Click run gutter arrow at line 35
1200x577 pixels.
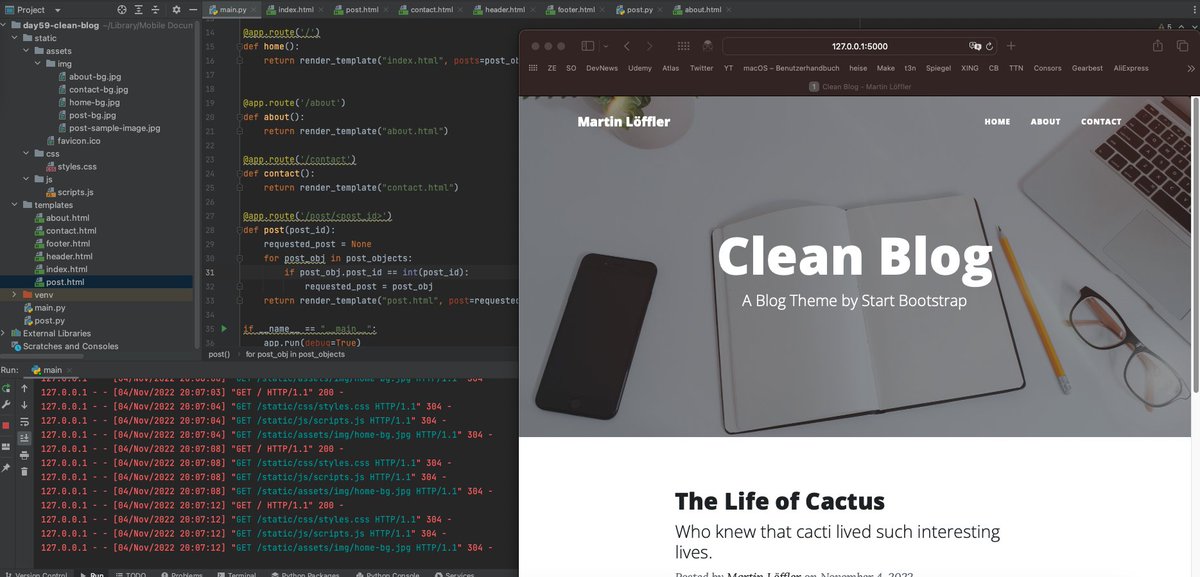[x=224, y=328]
